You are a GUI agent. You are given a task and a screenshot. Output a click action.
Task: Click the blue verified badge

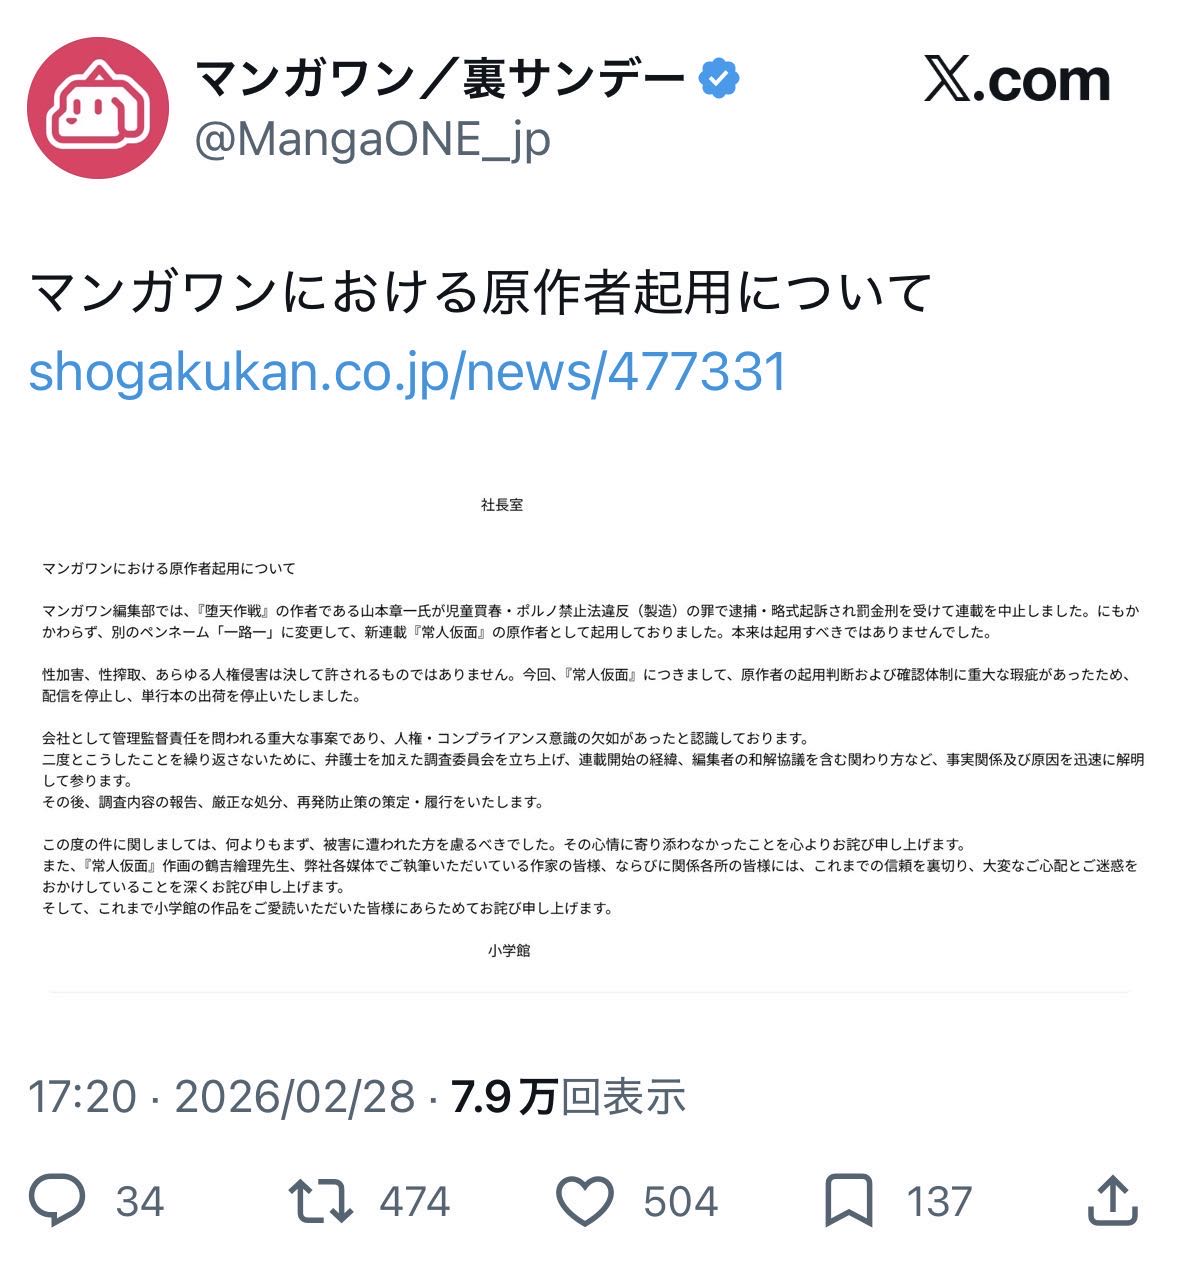click(x=719, y=79)
